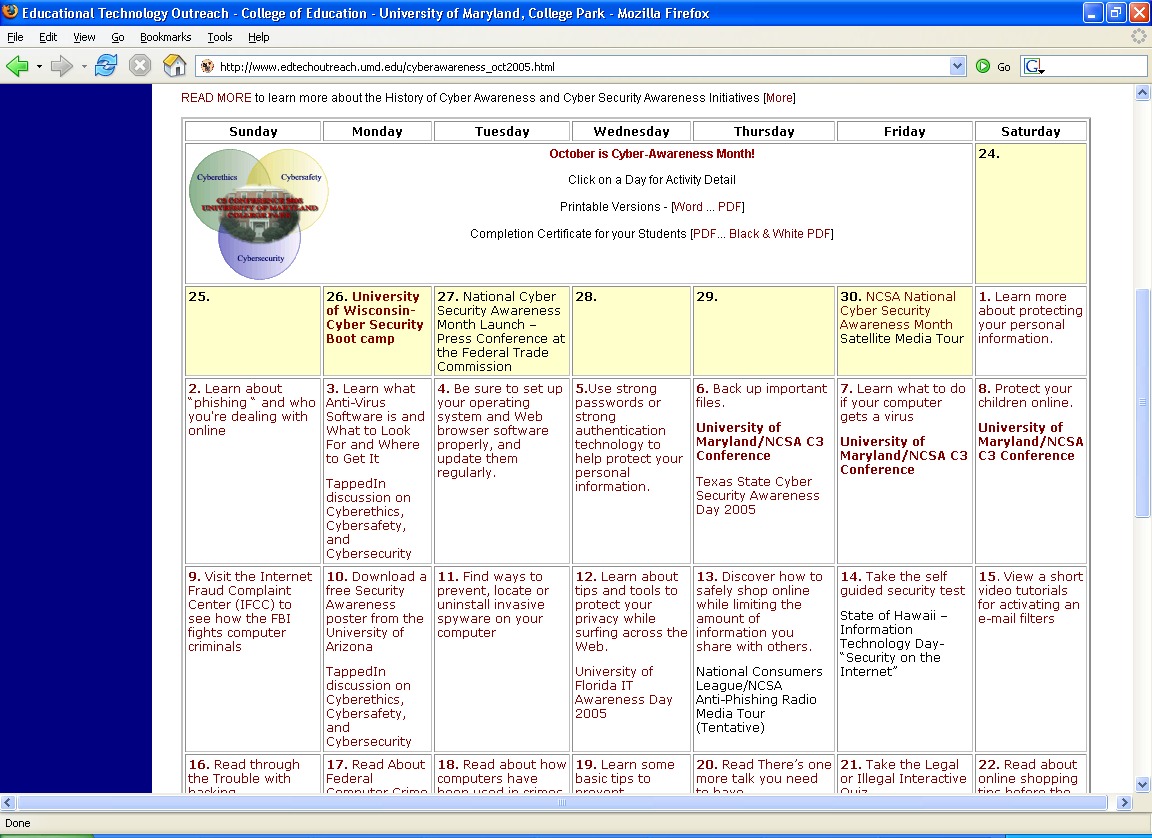The height and width of the screenshot is (838, 1152).
Task: Click the Back arrow navigation button
Action: (x=17, y=66)
